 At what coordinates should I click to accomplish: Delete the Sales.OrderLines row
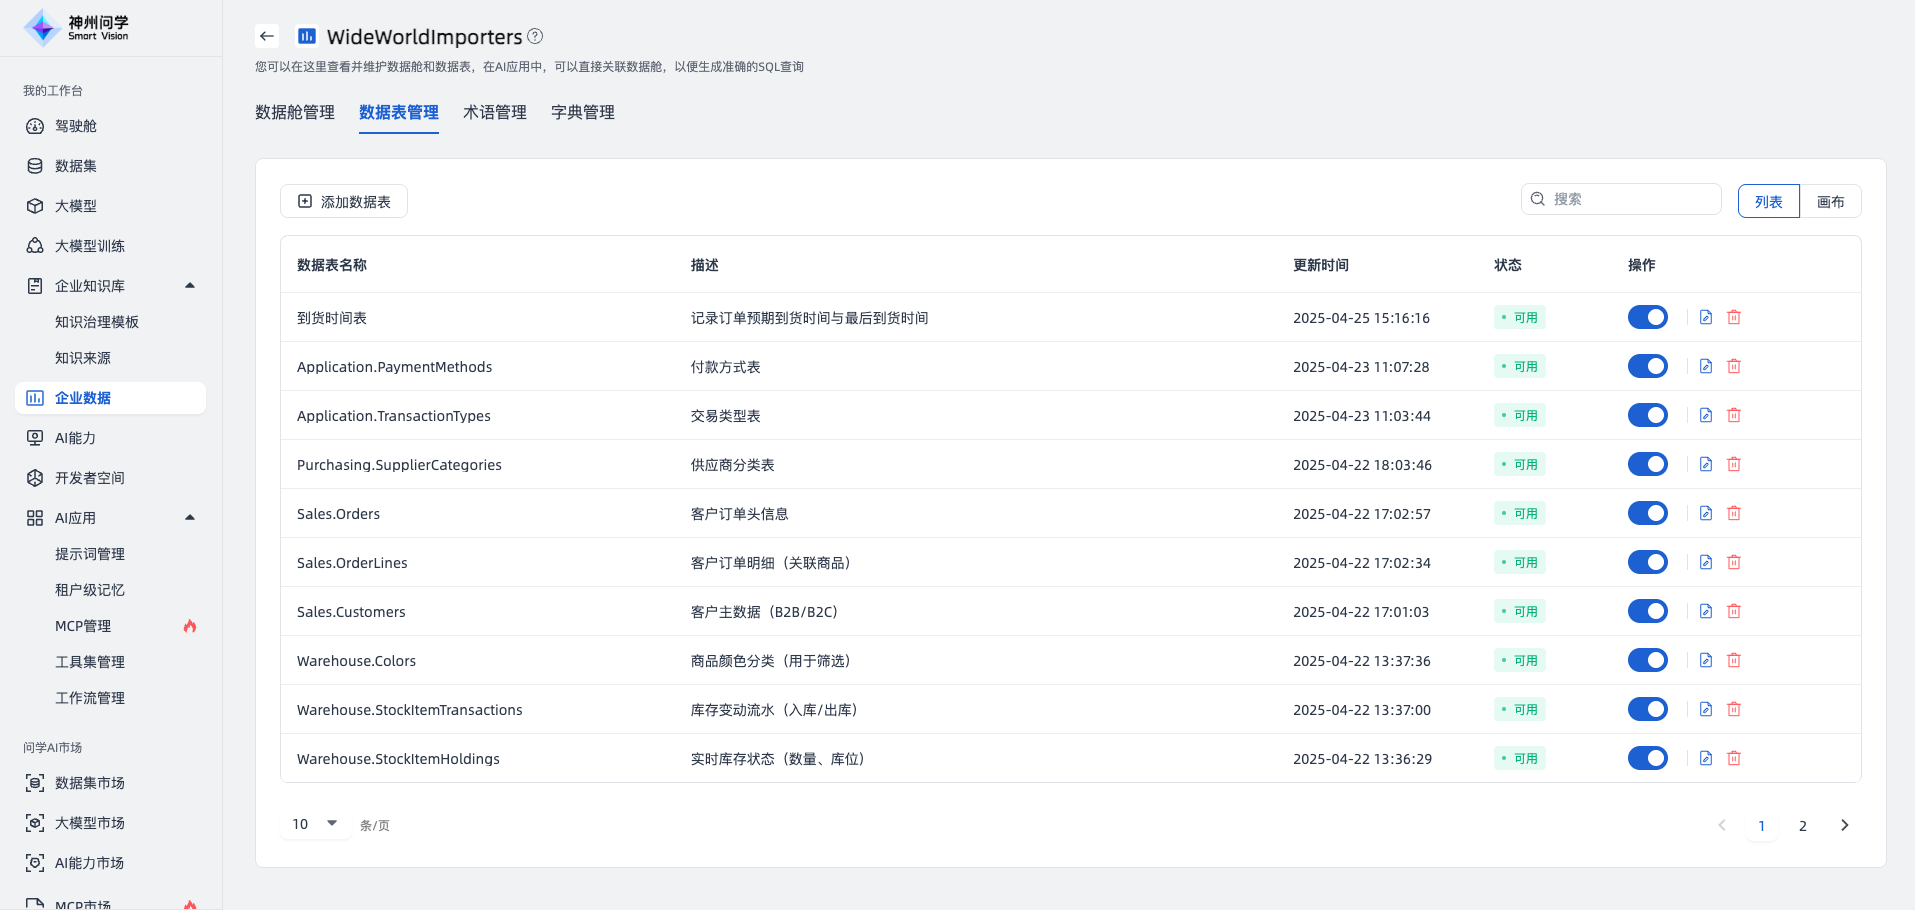[1734, 562]
